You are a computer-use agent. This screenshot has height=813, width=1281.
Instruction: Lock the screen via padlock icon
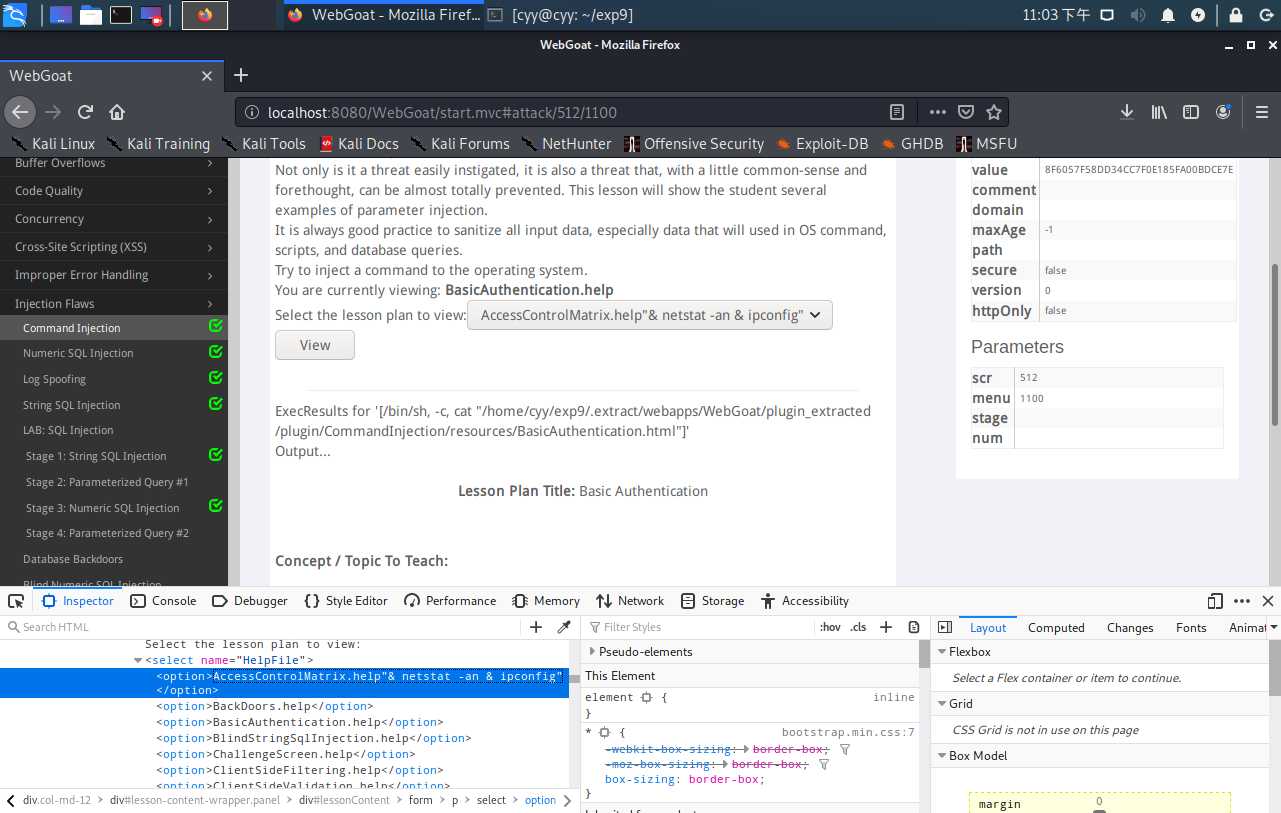[1236, 15]
